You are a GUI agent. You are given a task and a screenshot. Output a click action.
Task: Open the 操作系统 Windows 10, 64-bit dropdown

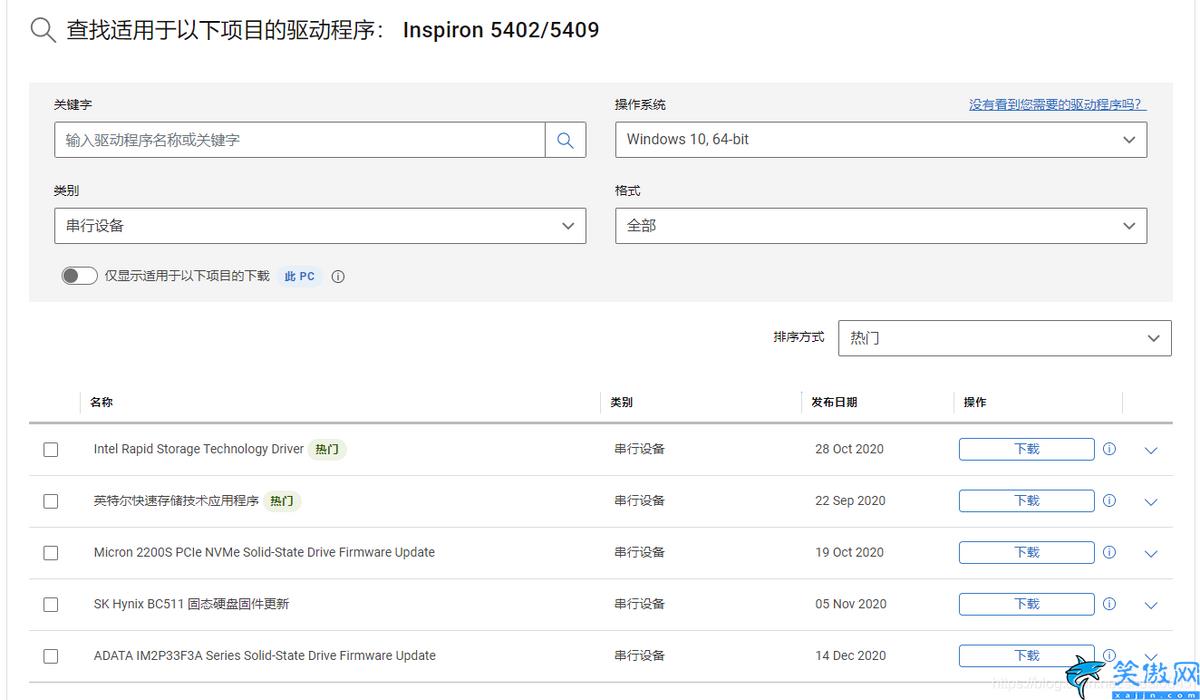(x=881, y=140)
